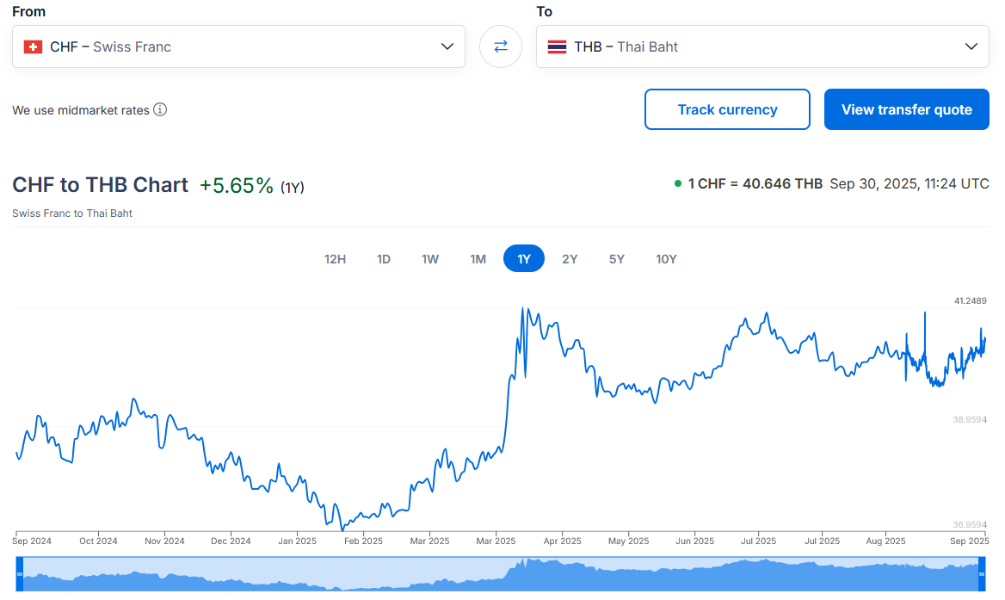1005x600 pixels.
Task: Click the swap currencies arrows icon
Action: [x=500, y=47]
